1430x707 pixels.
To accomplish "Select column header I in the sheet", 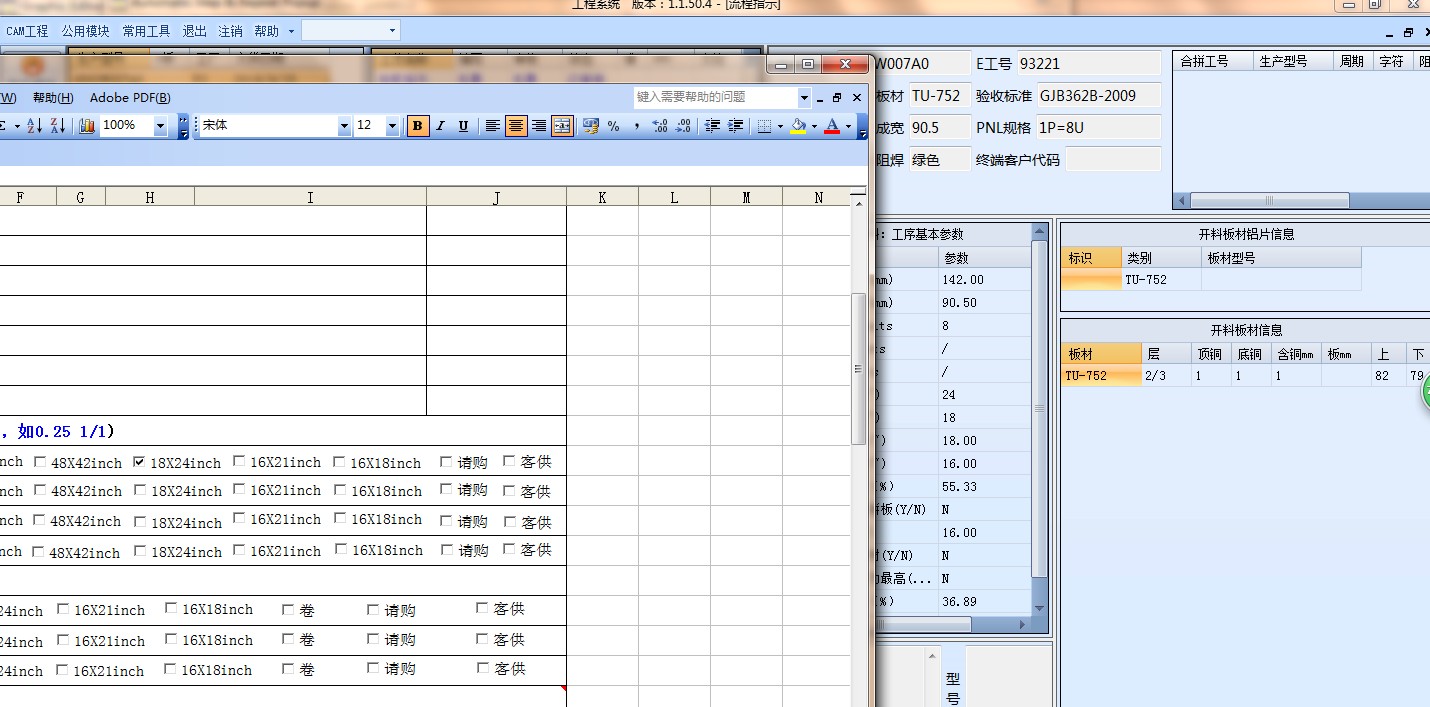I will point(310,197).
